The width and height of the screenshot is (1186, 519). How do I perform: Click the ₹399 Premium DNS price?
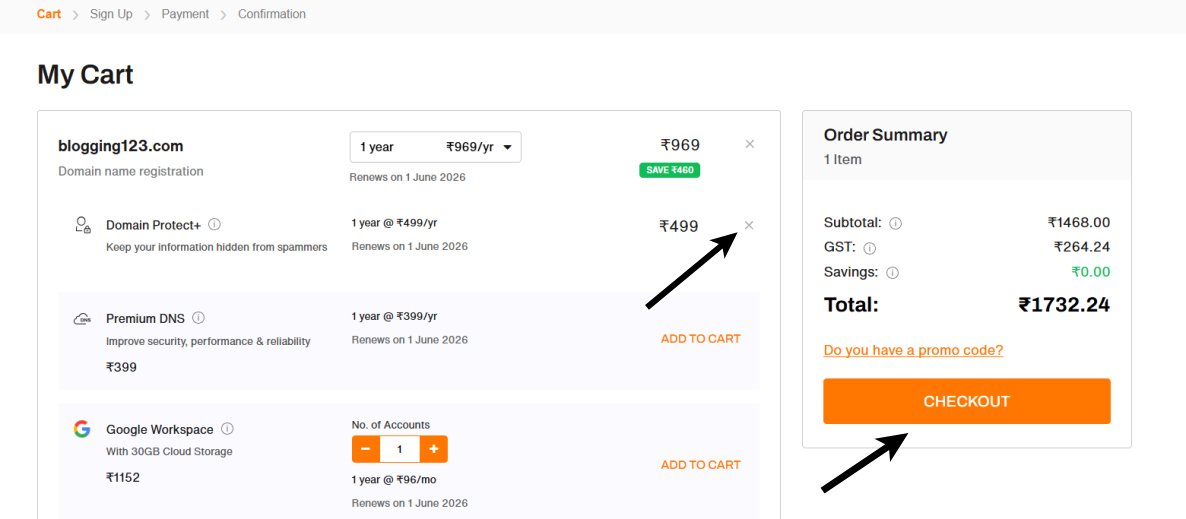[x=121, y=367]
